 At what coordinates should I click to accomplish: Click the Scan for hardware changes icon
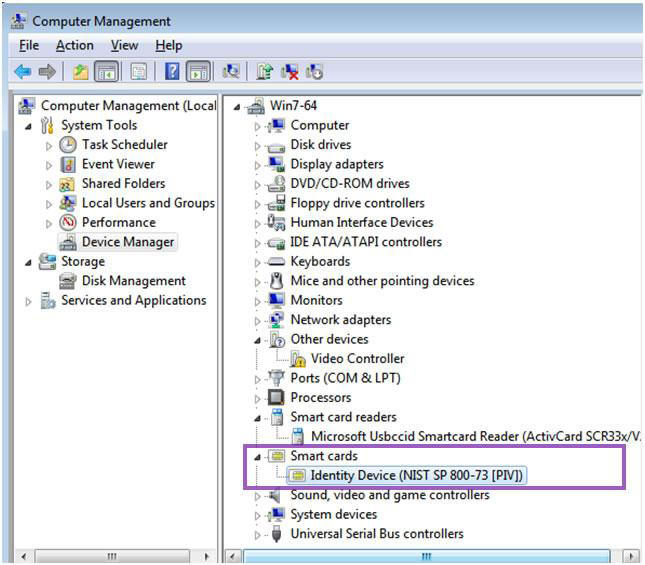231,71
